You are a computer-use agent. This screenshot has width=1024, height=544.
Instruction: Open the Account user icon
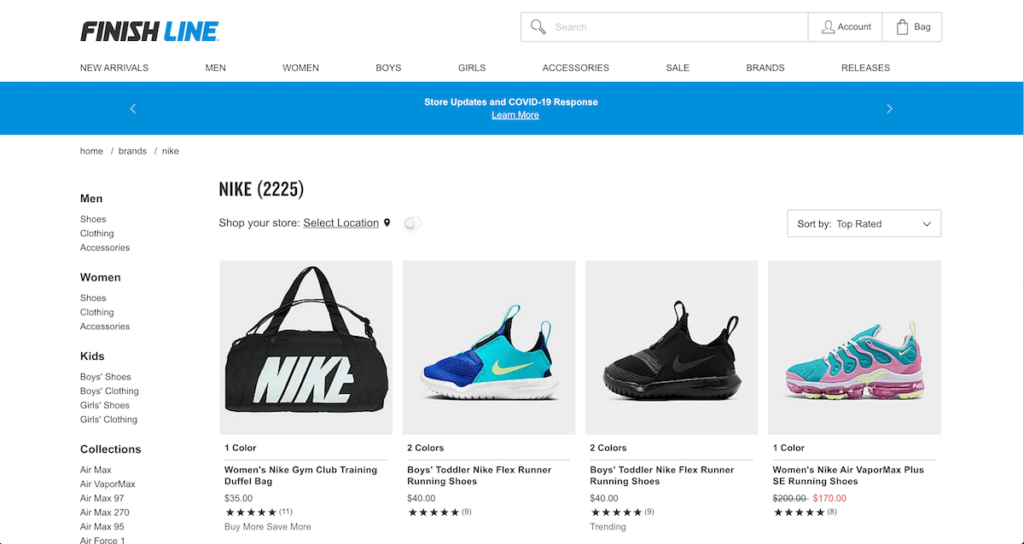pyautogui.click(x=827, y=27)
